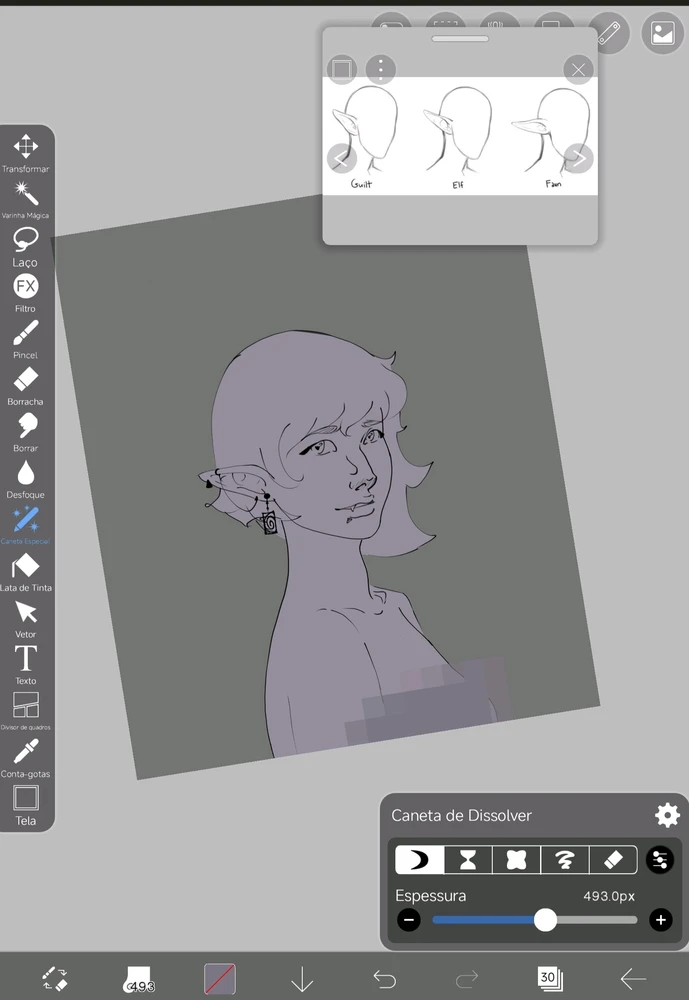This screenshot has height=1000, width=689.
Task: Select the hourglass dissolve pen mode
Action: (x=468, y=860)
